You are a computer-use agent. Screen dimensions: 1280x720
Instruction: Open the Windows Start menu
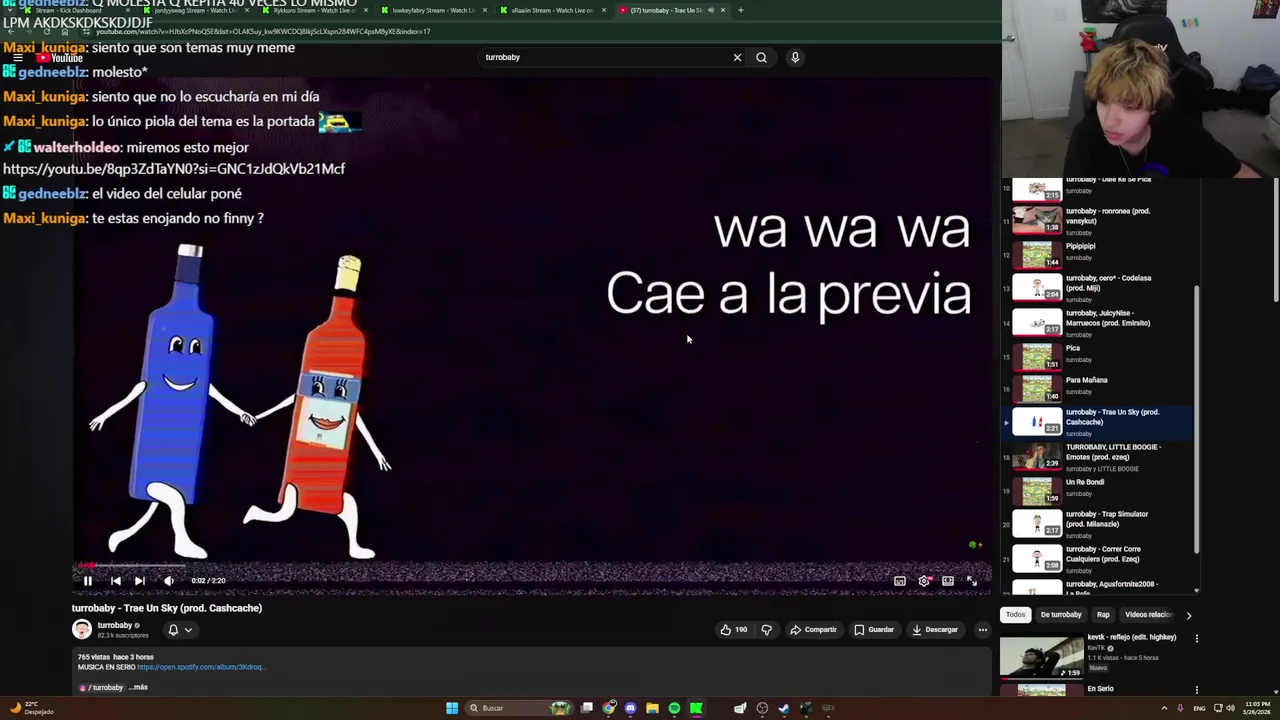(x=452, y=708)
